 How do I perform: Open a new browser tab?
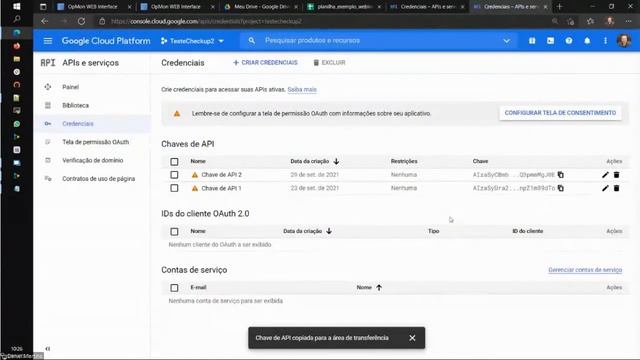pos(560,7)
